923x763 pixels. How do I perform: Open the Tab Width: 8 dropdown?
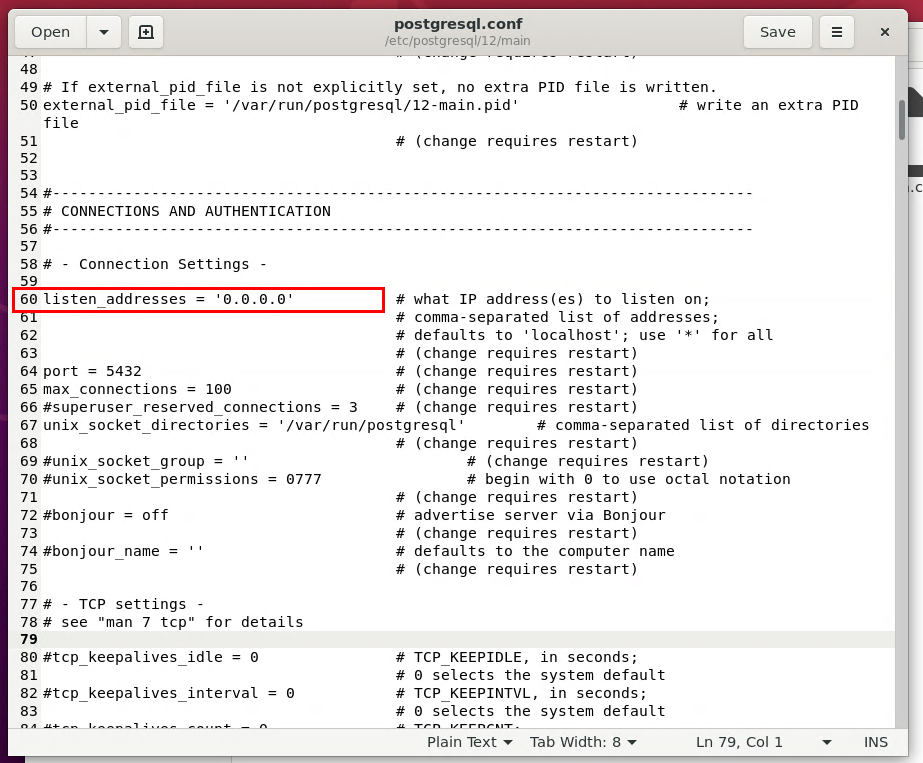[584, 742]
